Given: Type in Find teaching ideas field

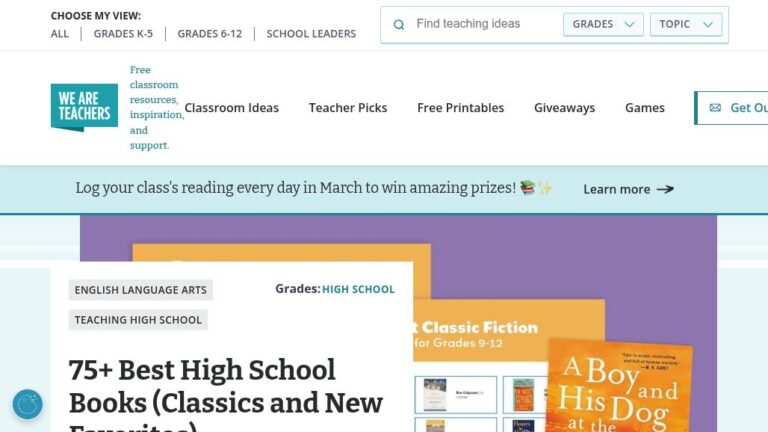Looking at the screenshot, I should (484, 24).
